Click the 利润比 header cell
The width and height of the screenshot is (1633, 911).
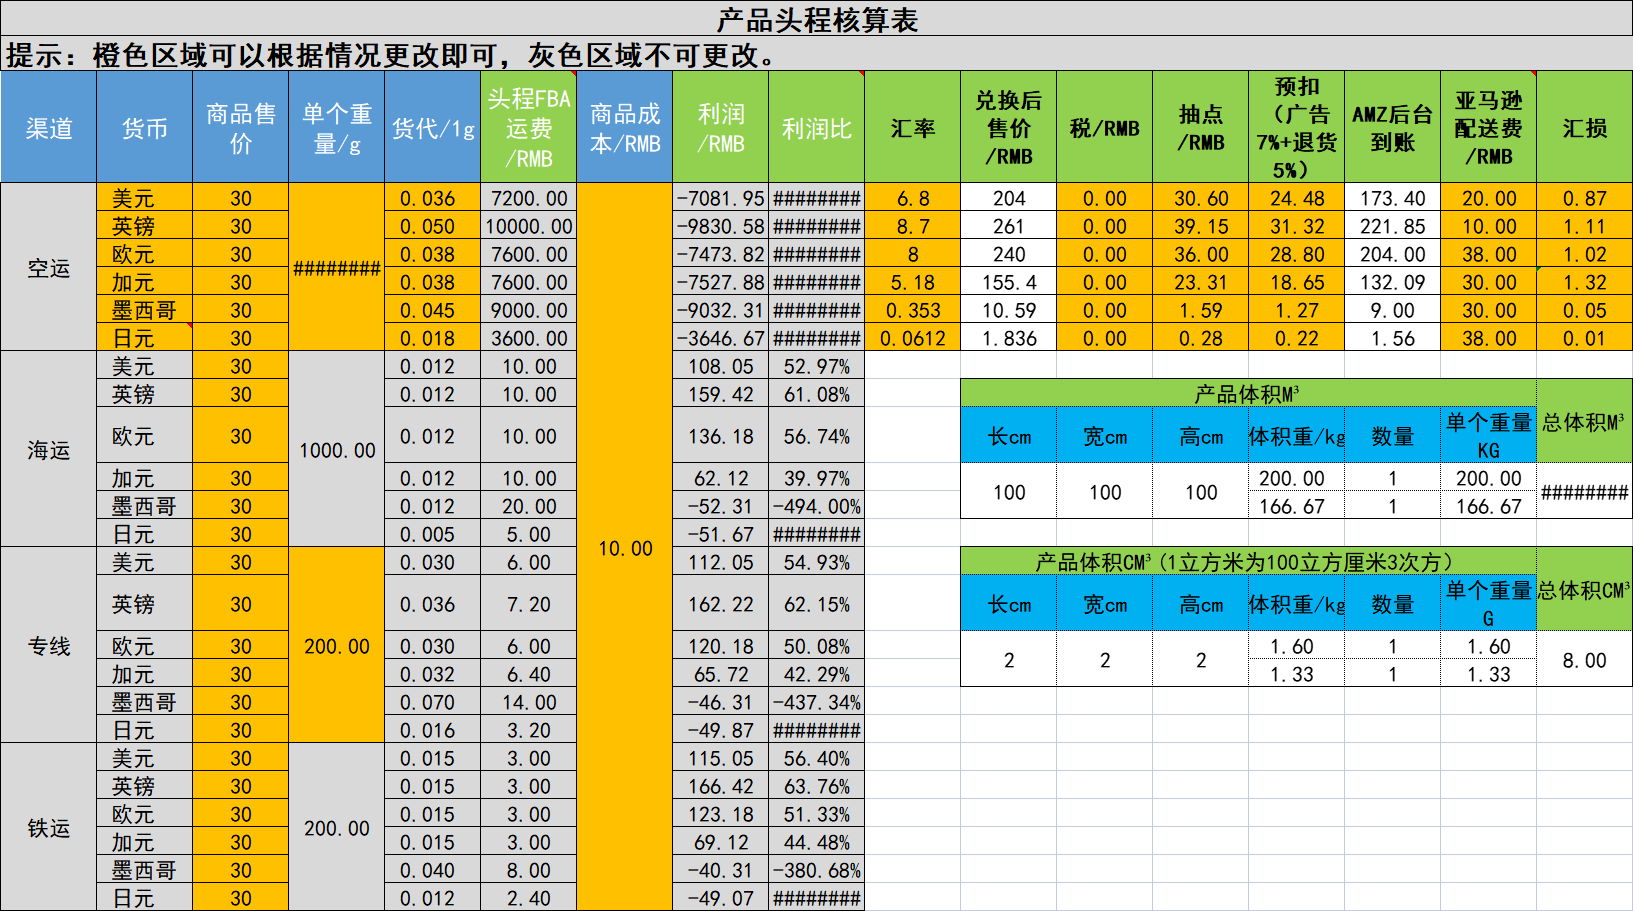pos(816,127)
